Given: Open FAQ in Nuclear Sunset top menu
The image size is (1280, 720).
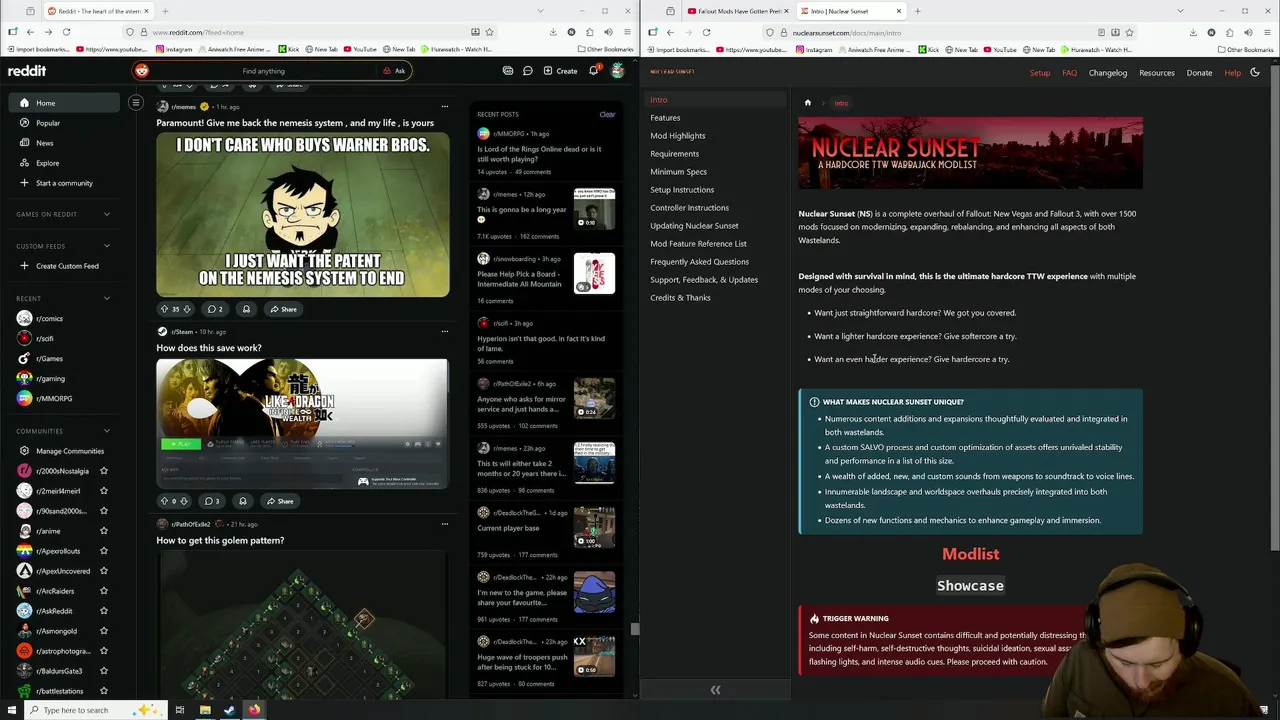Looking at the screenshot, I should point(1069,73).
